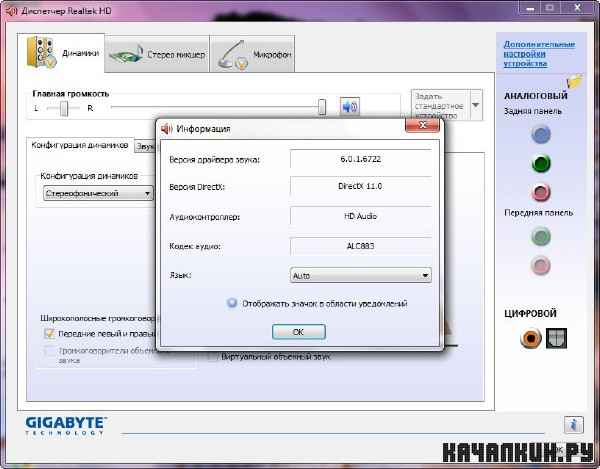This screenshot has height=469, width=600.
Task: Switch to the Микрофон tab
Action: click(253, 54)
